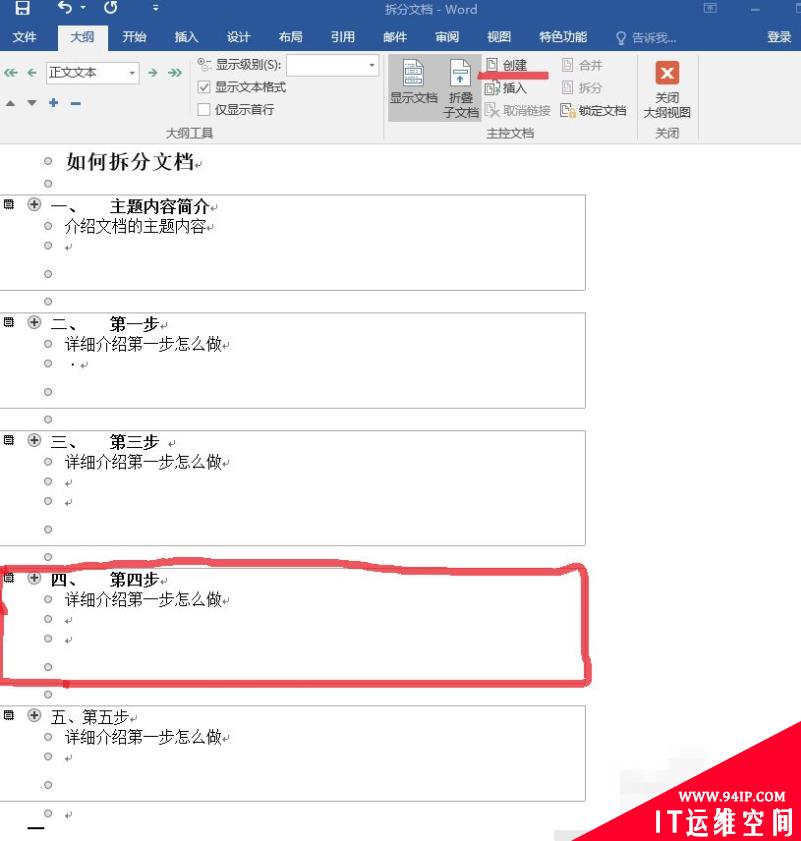Click subdocument icon beside 三、第三步
This screenshot has width=801, height=841.
tap(9, 440)
